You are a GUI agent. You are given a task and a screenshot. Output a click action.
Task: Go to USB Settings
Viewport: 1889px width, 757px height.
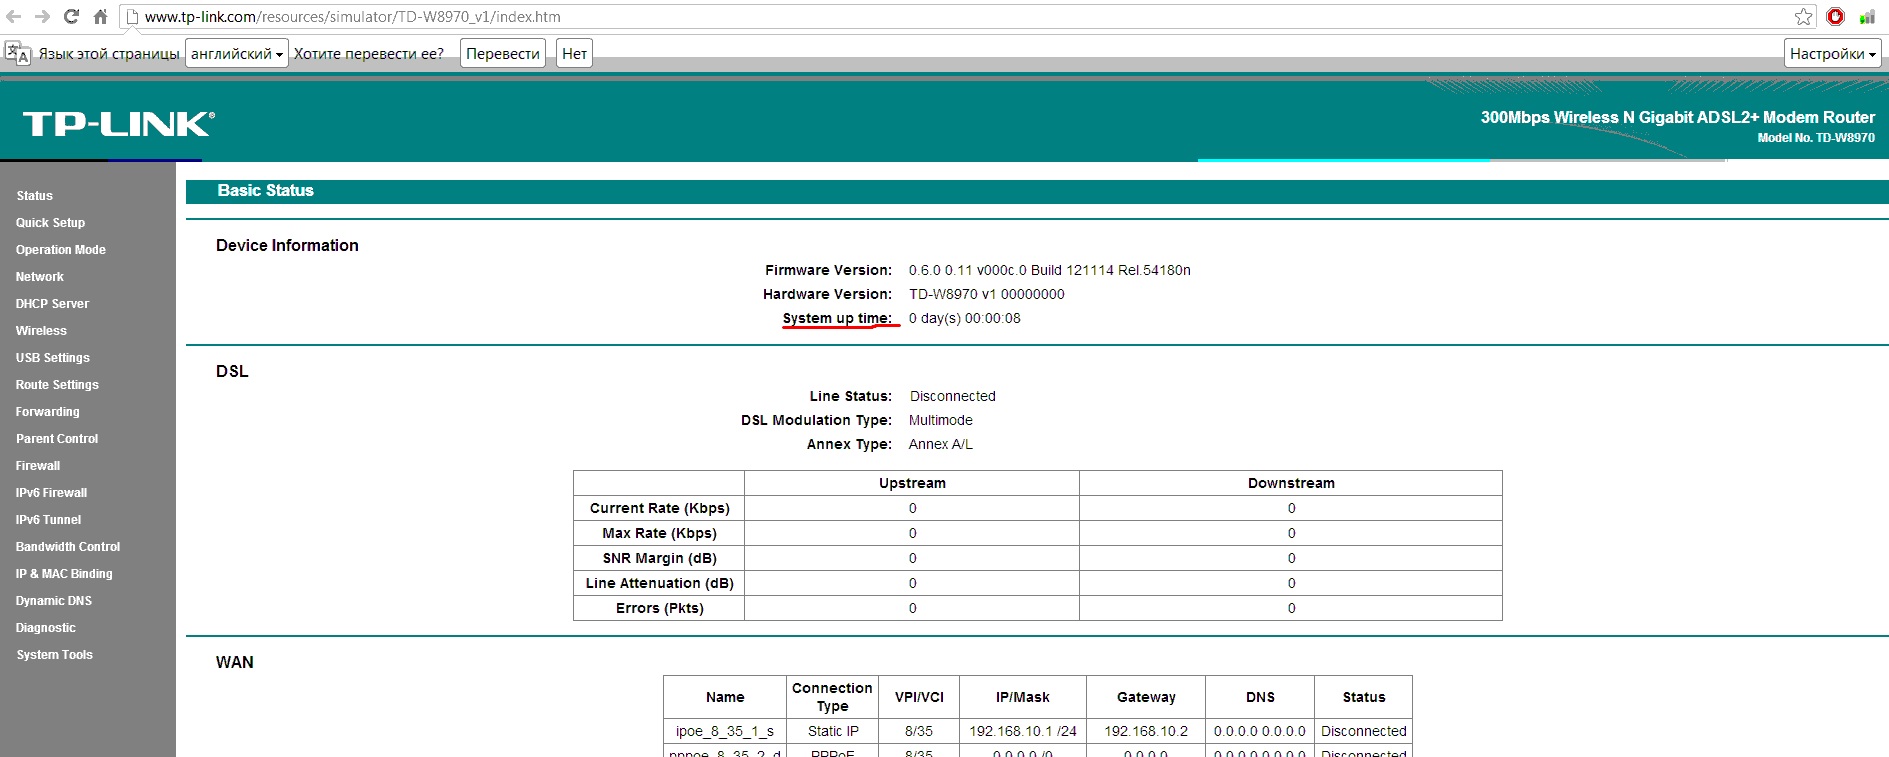point(52,358)
